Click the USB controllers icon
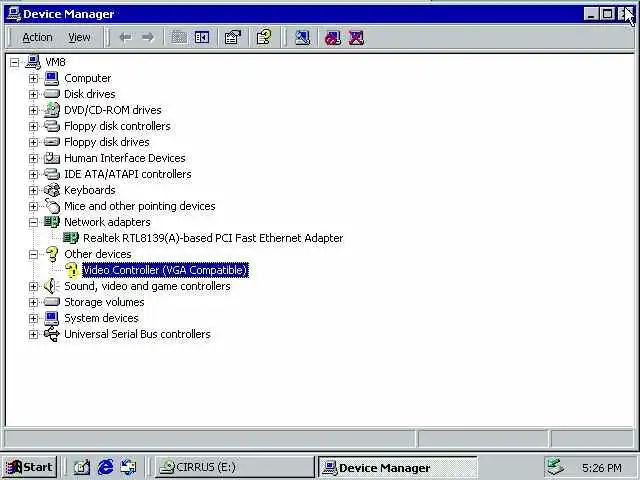 (52, 334)
